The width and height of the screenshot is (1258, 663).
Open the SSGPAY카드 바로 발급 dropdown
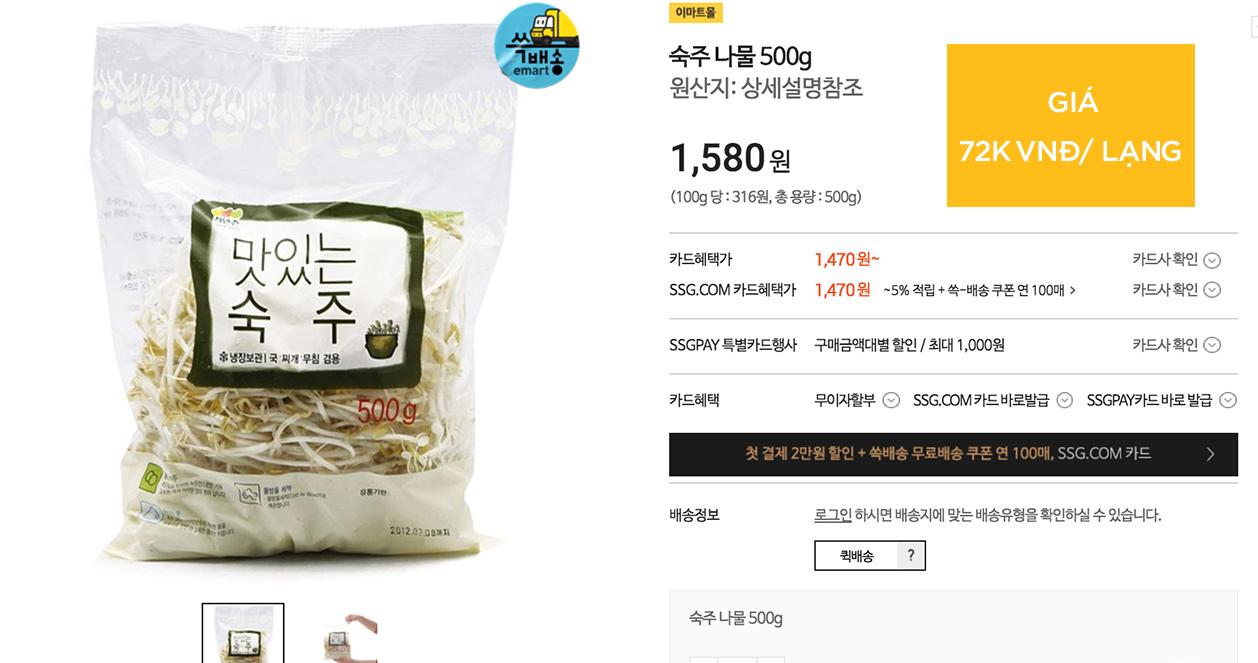pos(1162,400)
